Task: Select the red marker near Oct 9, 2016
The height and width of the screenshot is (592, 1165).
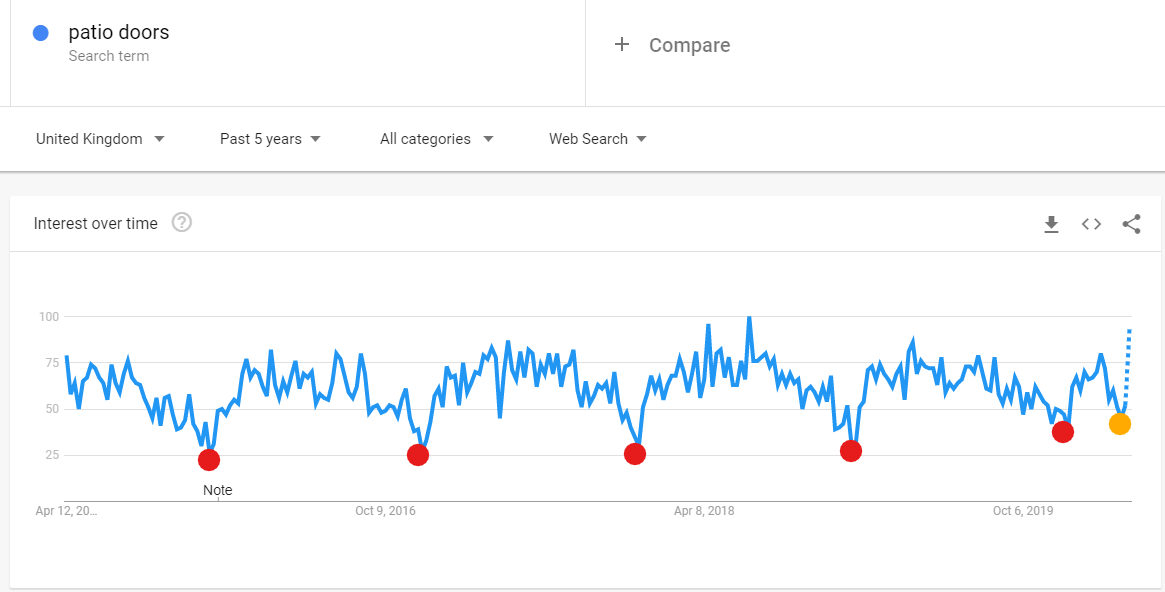Action: [418, 455]
